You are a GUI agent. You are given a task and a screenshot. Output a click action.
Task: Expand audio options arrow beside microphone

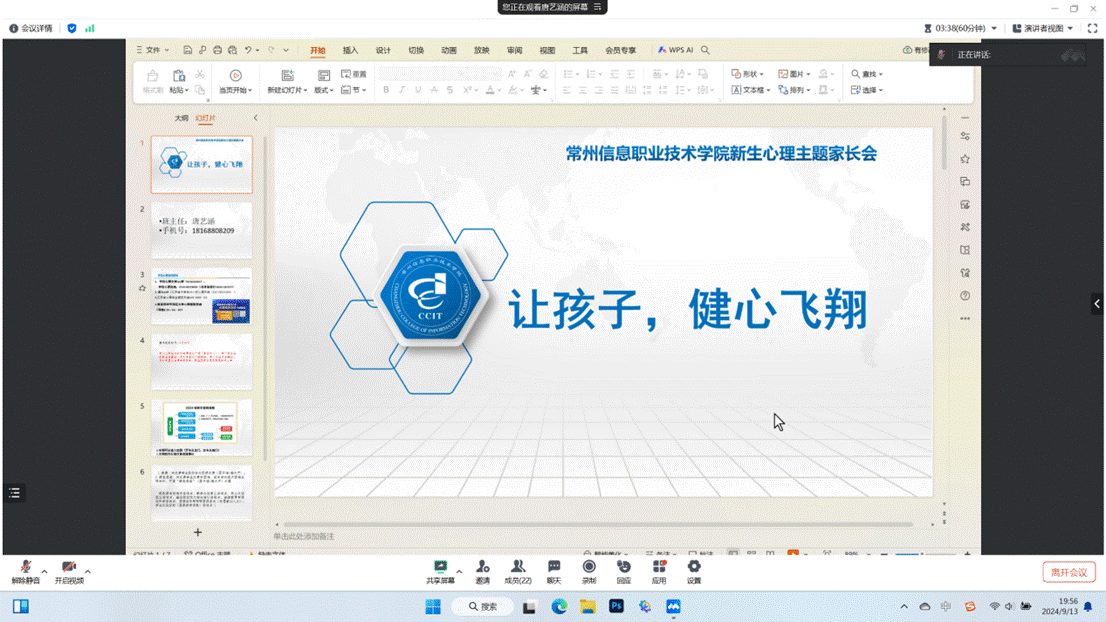point(44,571)
